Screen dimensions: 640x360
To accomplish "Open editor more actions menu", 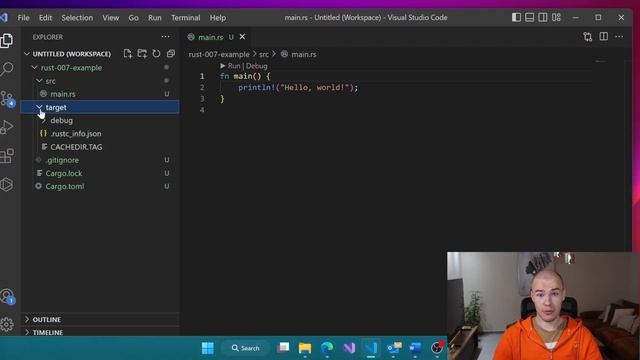I will click(x=619, y=37).
